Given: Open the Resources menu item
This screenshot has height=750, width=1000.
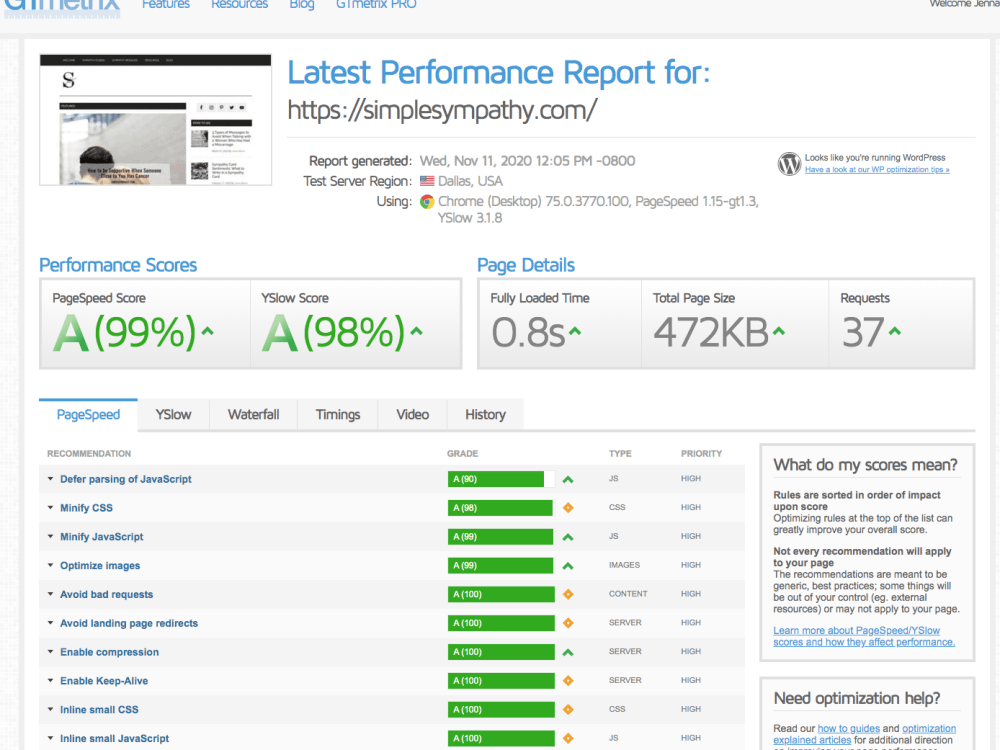Looking at the screenshot, I should [239, 4].
